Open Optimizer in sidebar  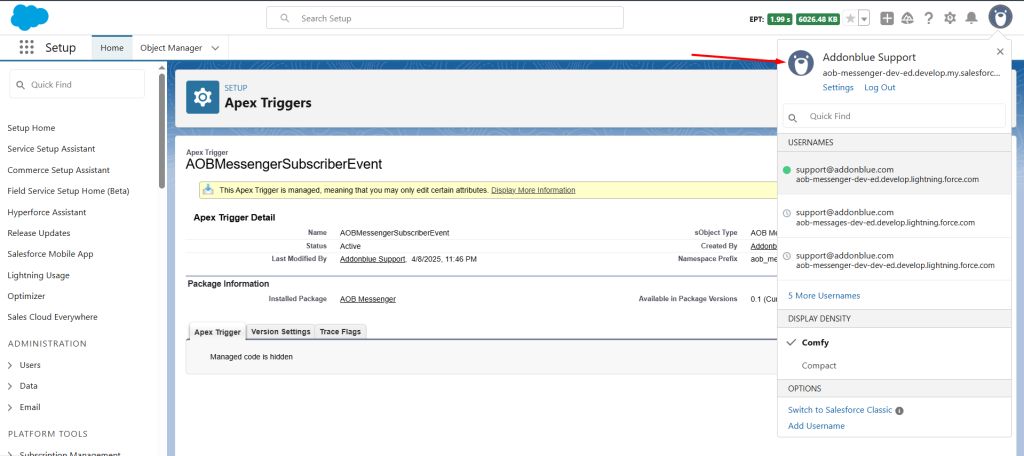26,296
